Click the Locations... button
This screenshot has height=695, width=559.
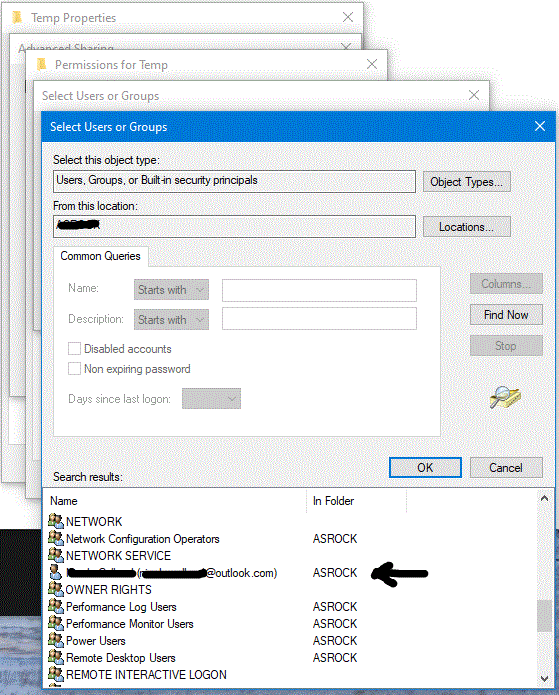[466, 227]
